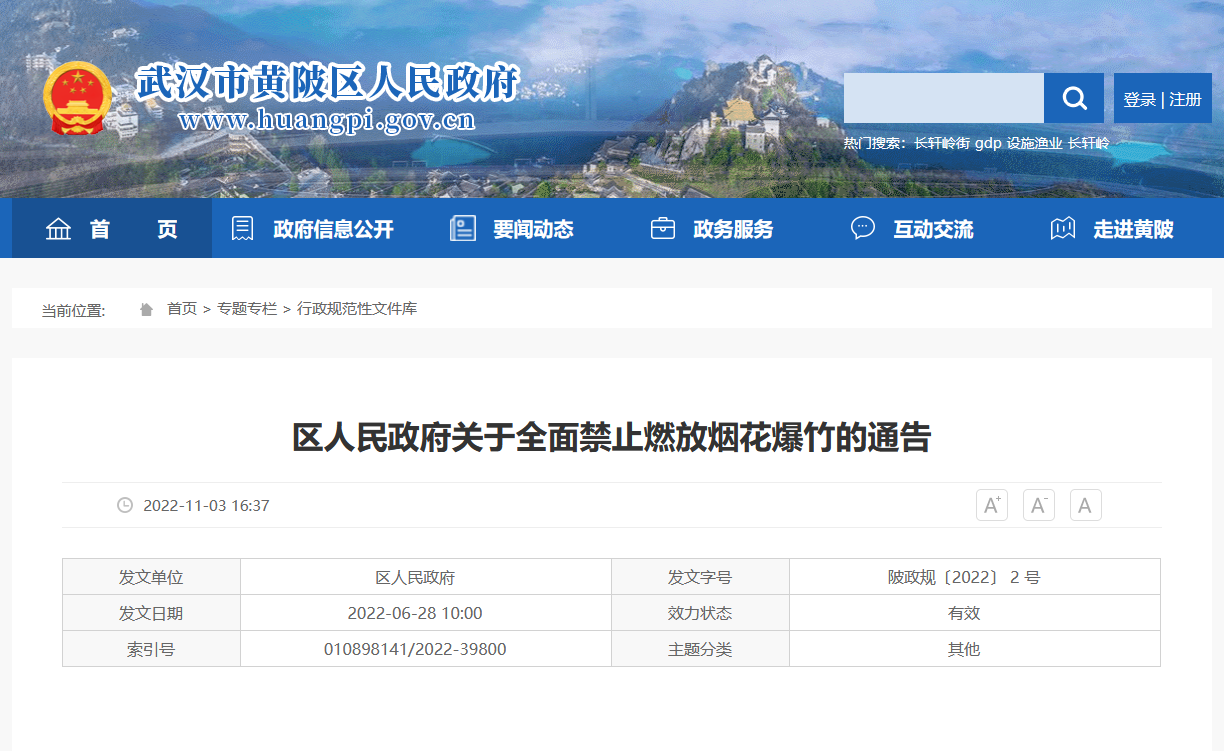Open the 要闻动态 menu item
Image resolution: width=1224 pixels, height=751 pixels.
point(533,229)
